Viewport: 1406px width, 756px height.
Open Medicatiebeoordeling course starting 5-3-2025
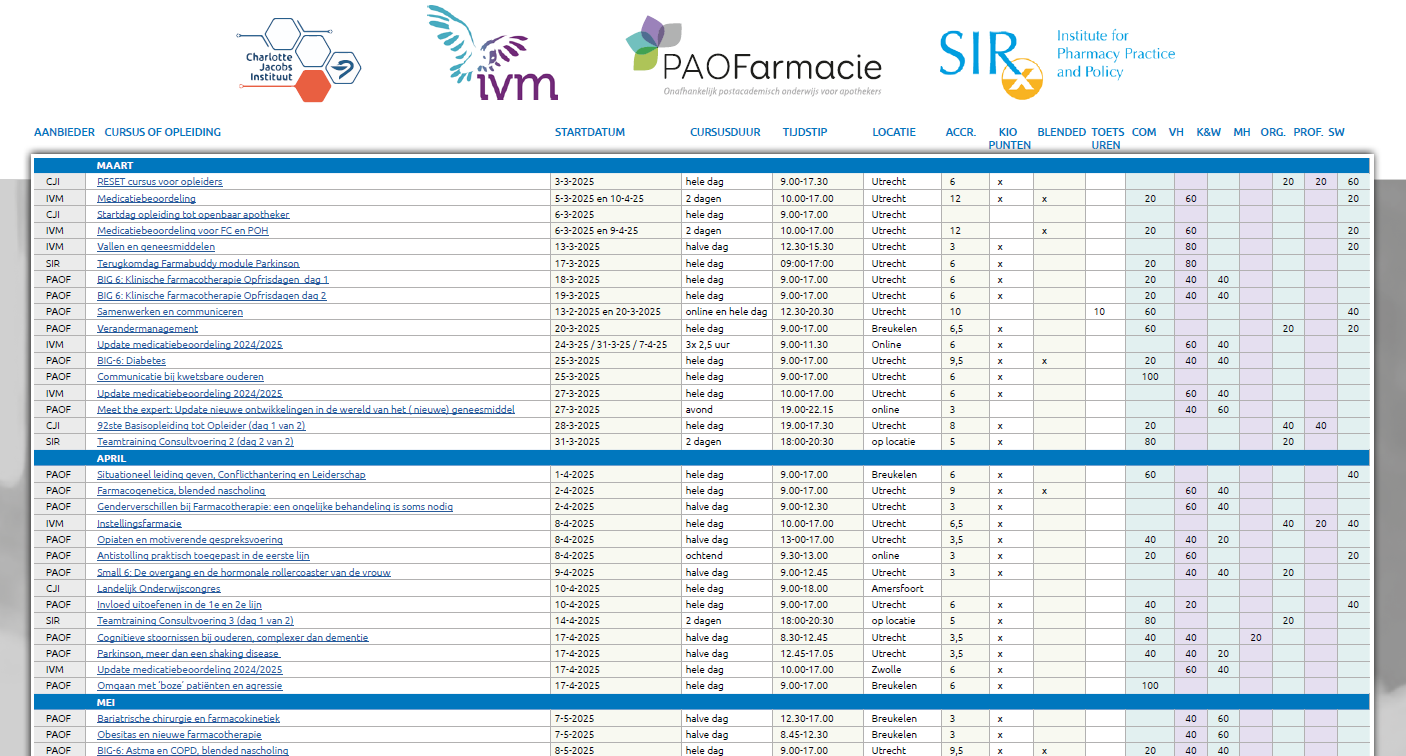[x=146, y=198]
